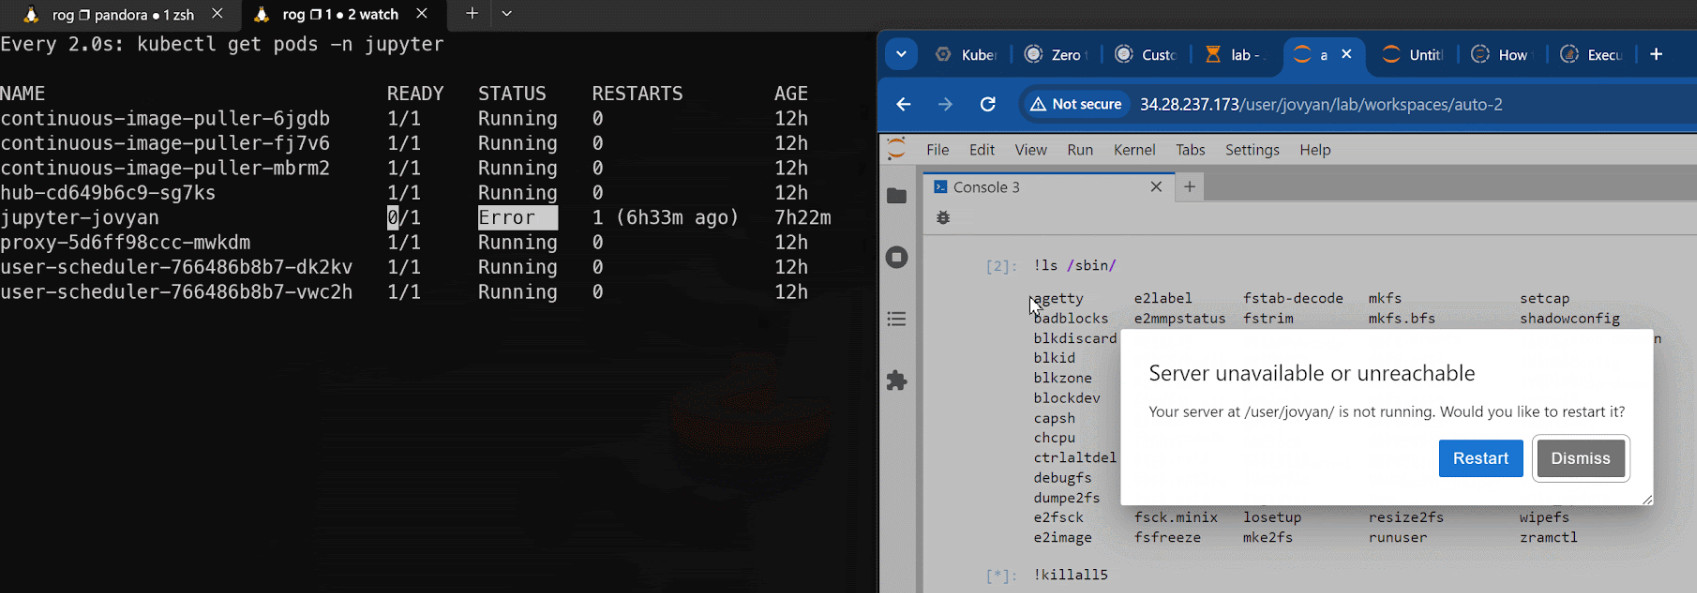Open the Settings menu
Viewport: 1697px width, 593px height.
pyautogui.click(x=1252, y=150)
